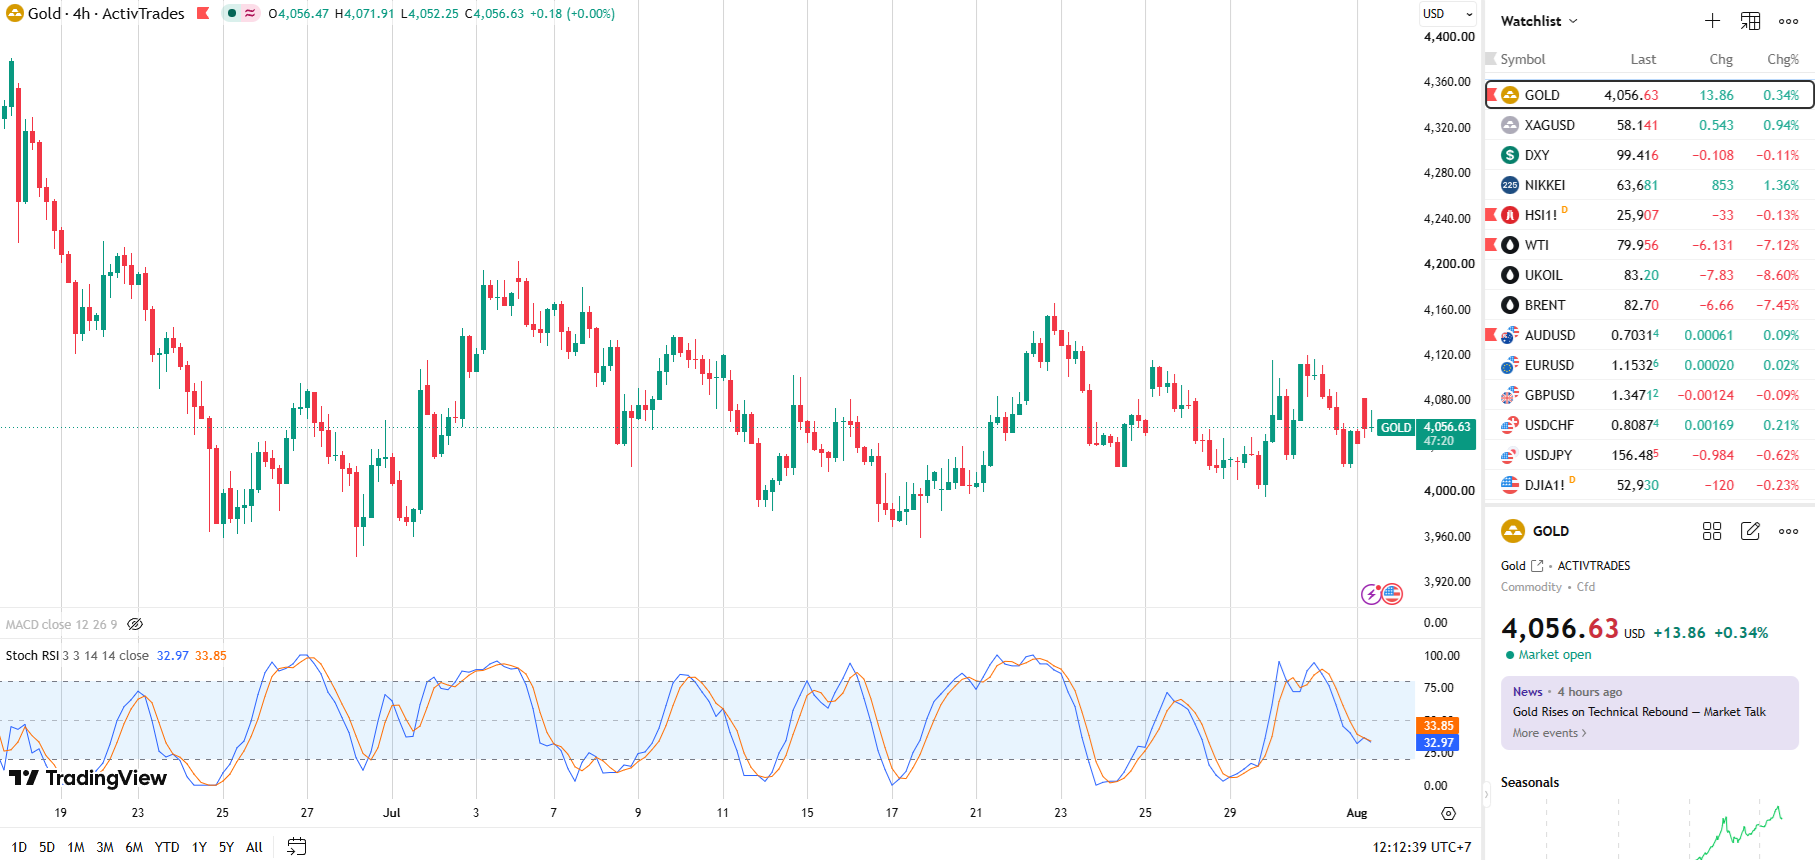Open the USD currency dropdown

(x=1448, y=13)
